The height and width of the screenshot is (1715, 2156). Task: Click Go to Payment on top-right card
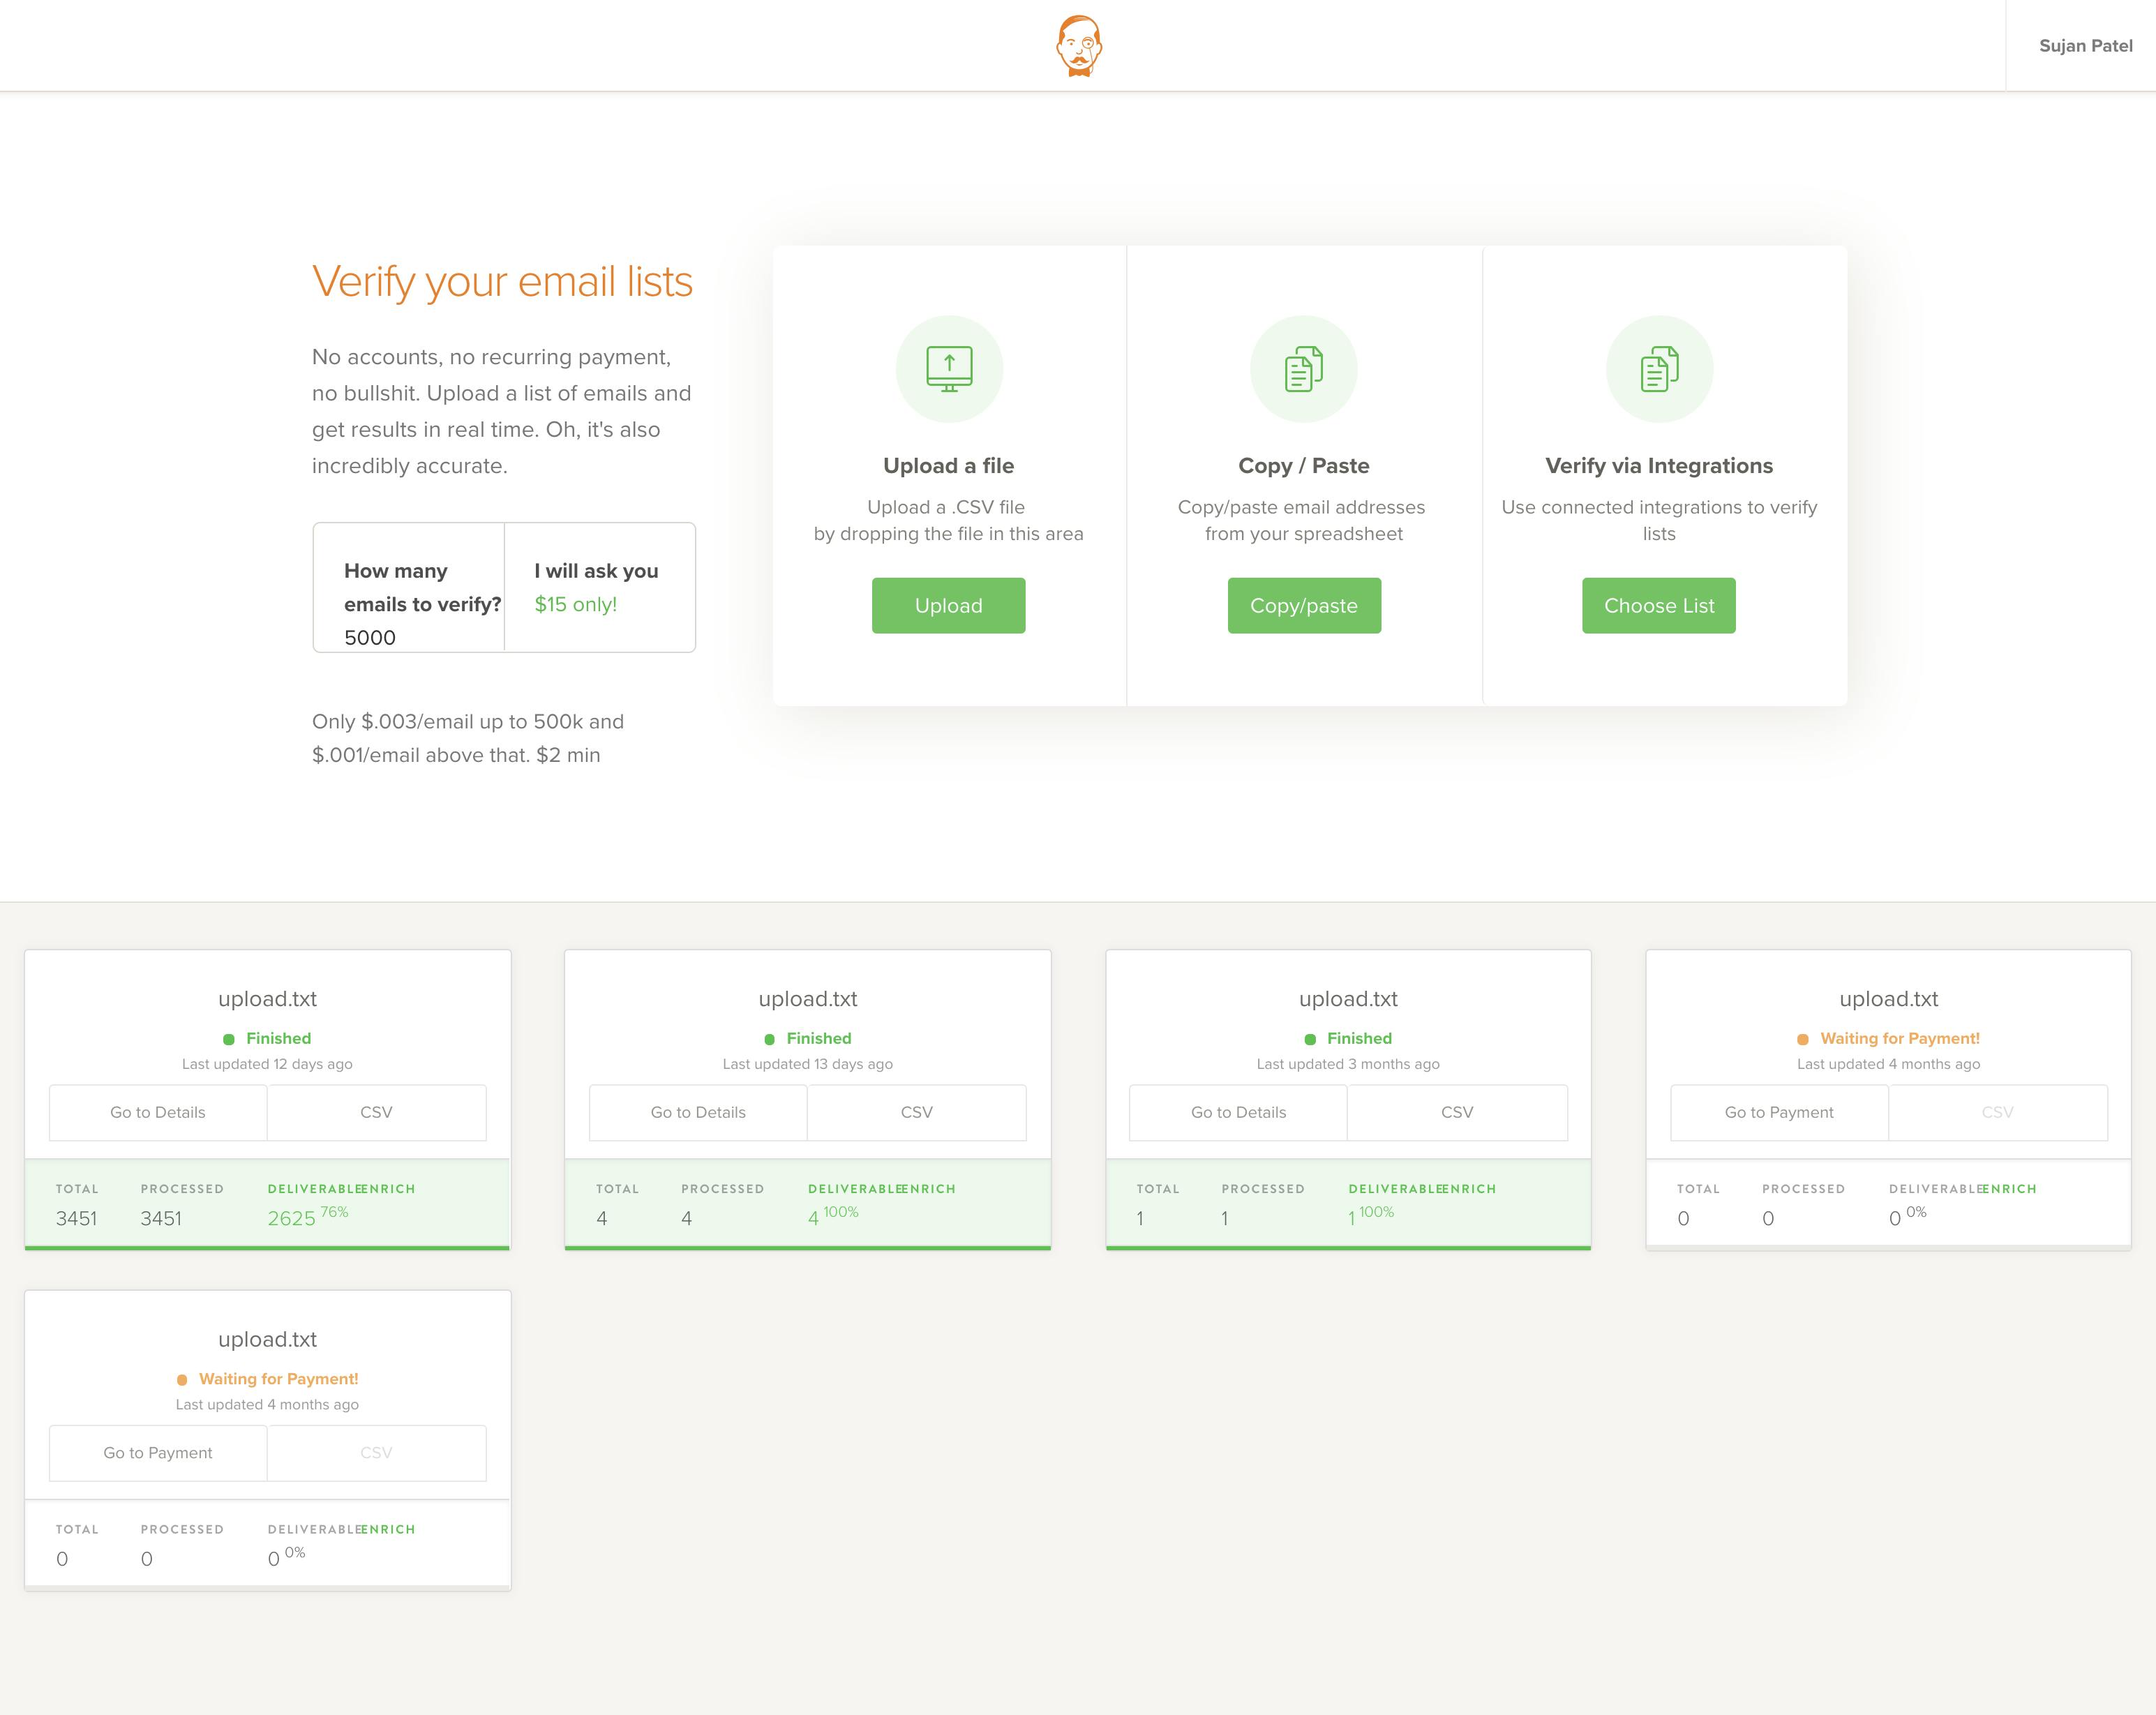[1779, 1112]
